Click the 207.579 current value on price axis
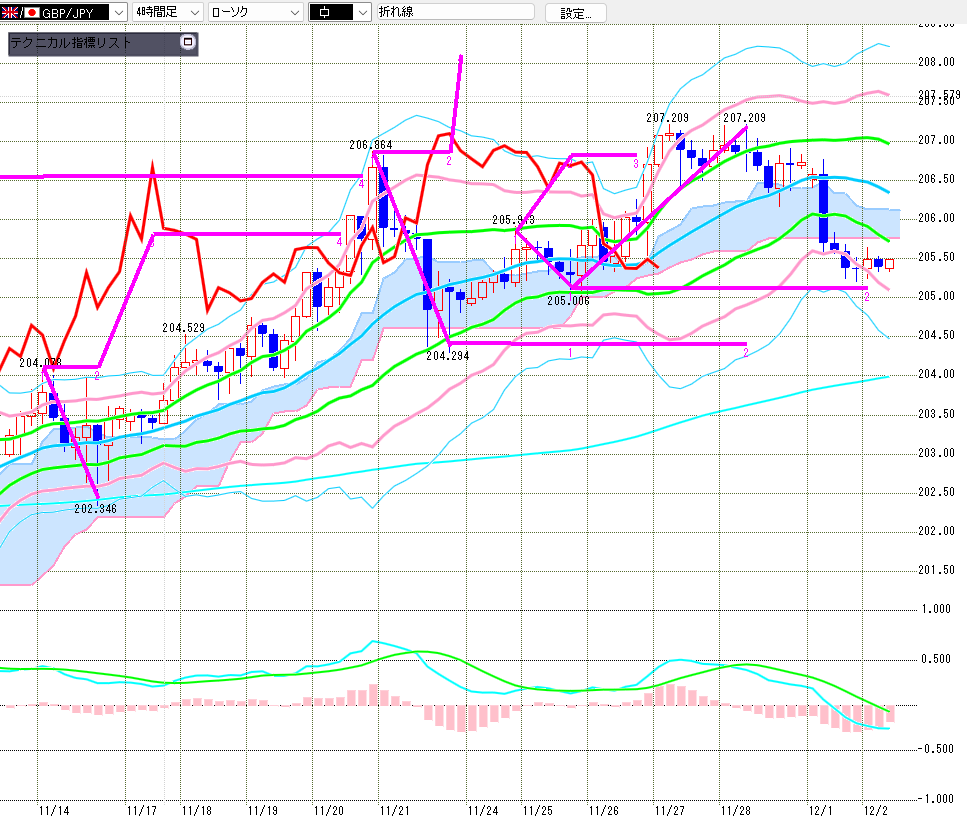Image resolution: width=967 pixels, height=821 pixels. click(x=938, y=94)
